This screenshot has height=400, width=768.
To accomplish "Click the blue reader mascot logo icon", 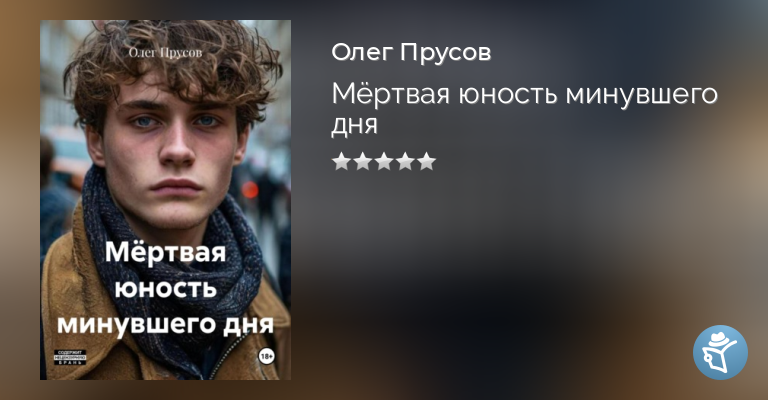I will 720,352.
